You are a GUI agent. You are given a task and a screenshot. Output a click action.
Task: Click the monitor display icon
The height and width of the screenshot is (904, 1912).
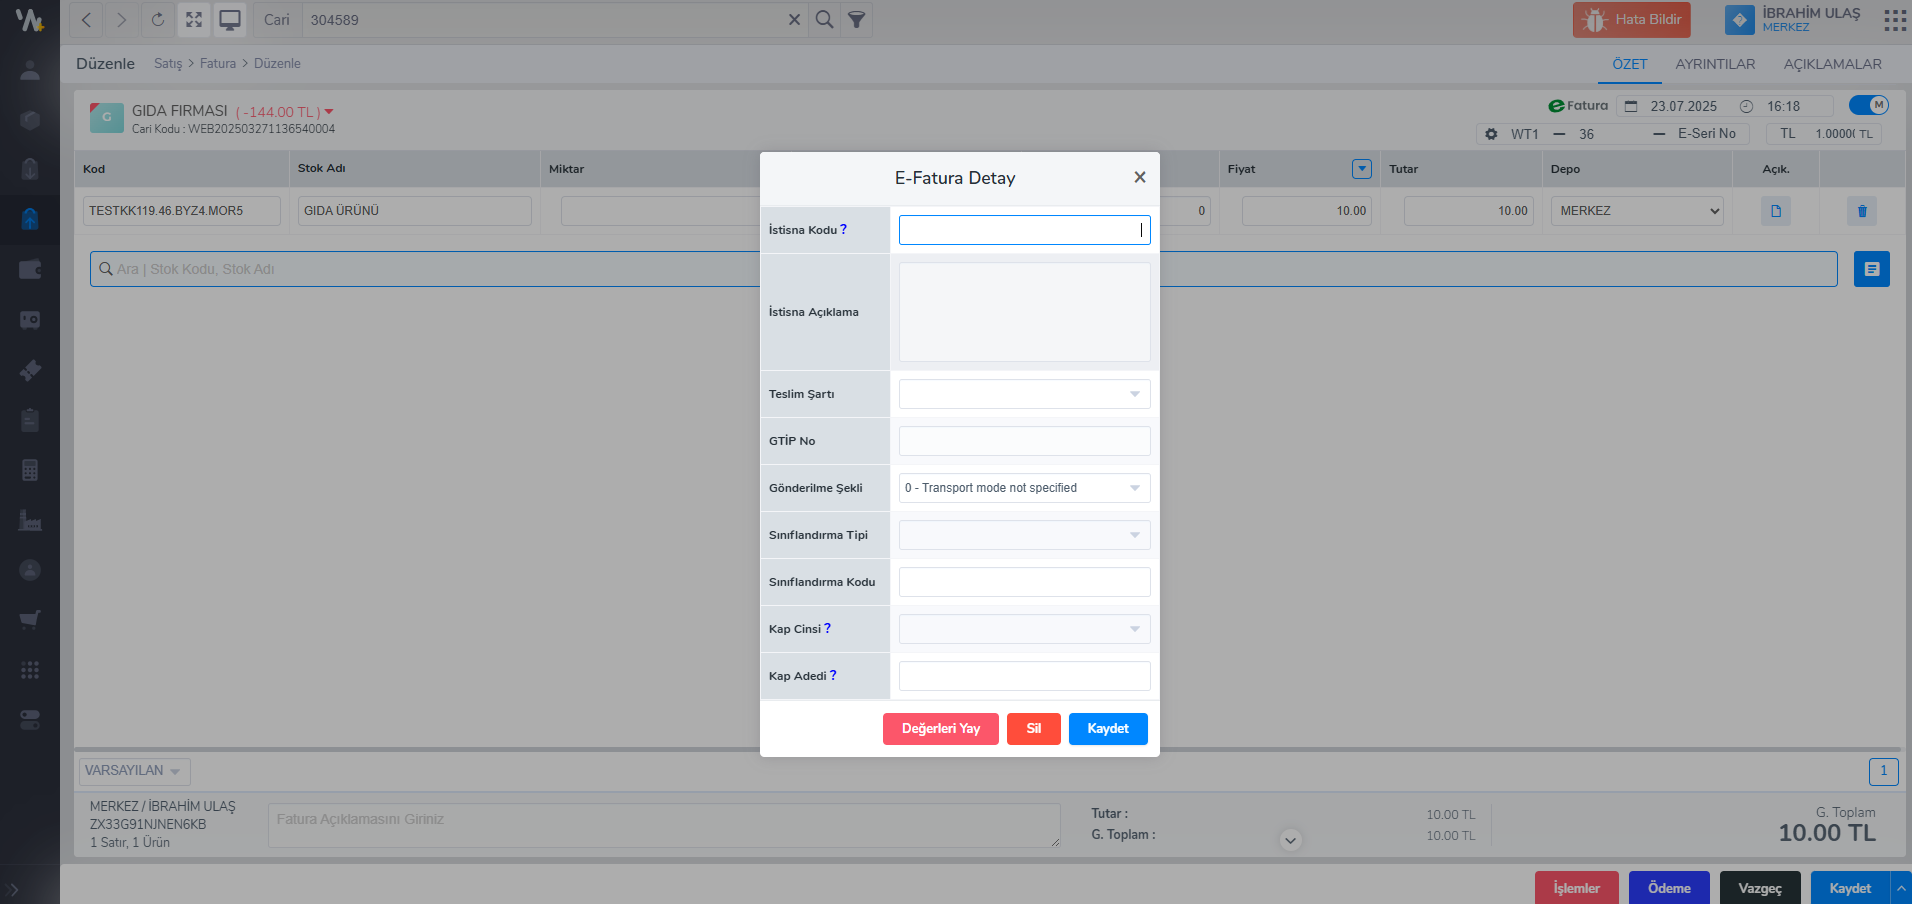click(x=230, y=20)
